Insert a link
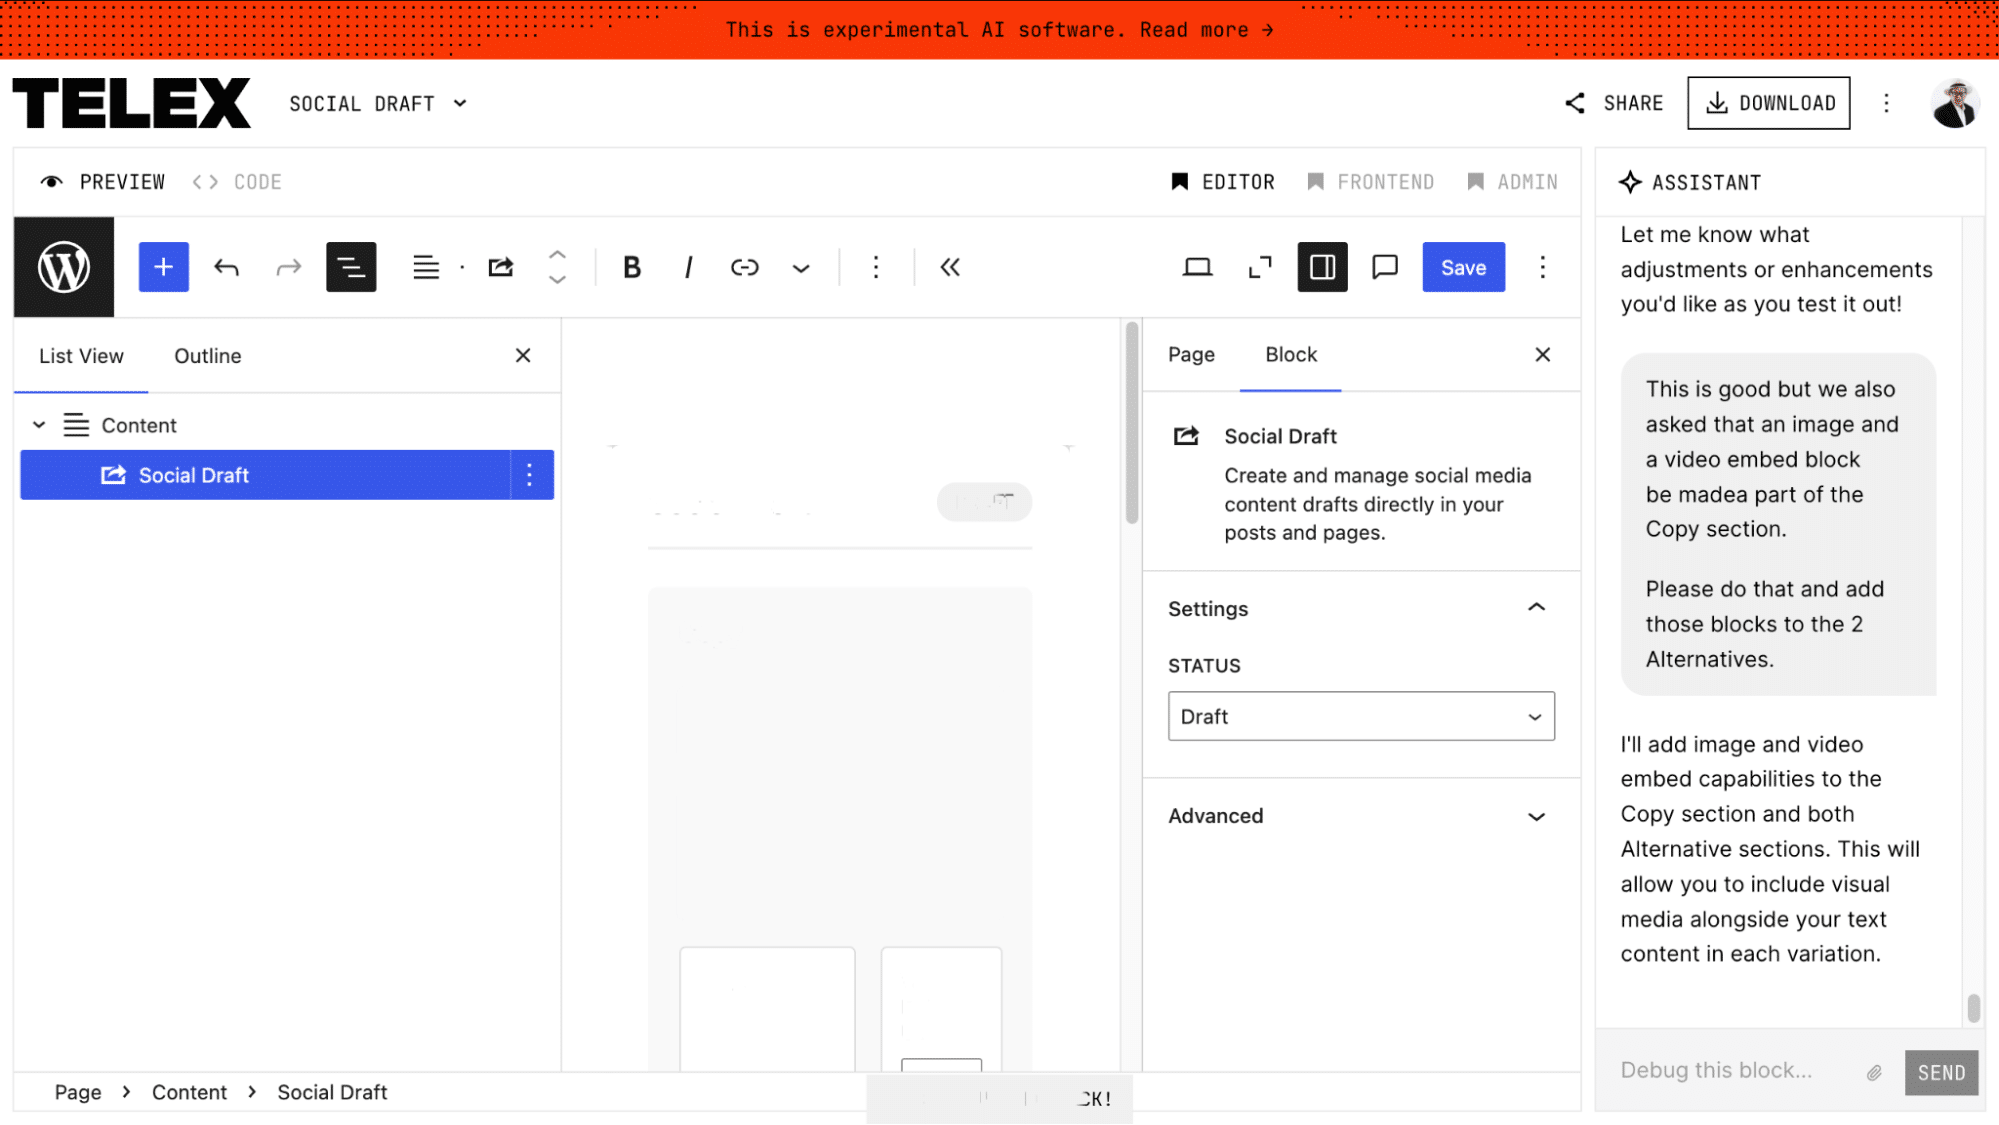Viewport: 1999px width, 1125px height. (744, 267)
